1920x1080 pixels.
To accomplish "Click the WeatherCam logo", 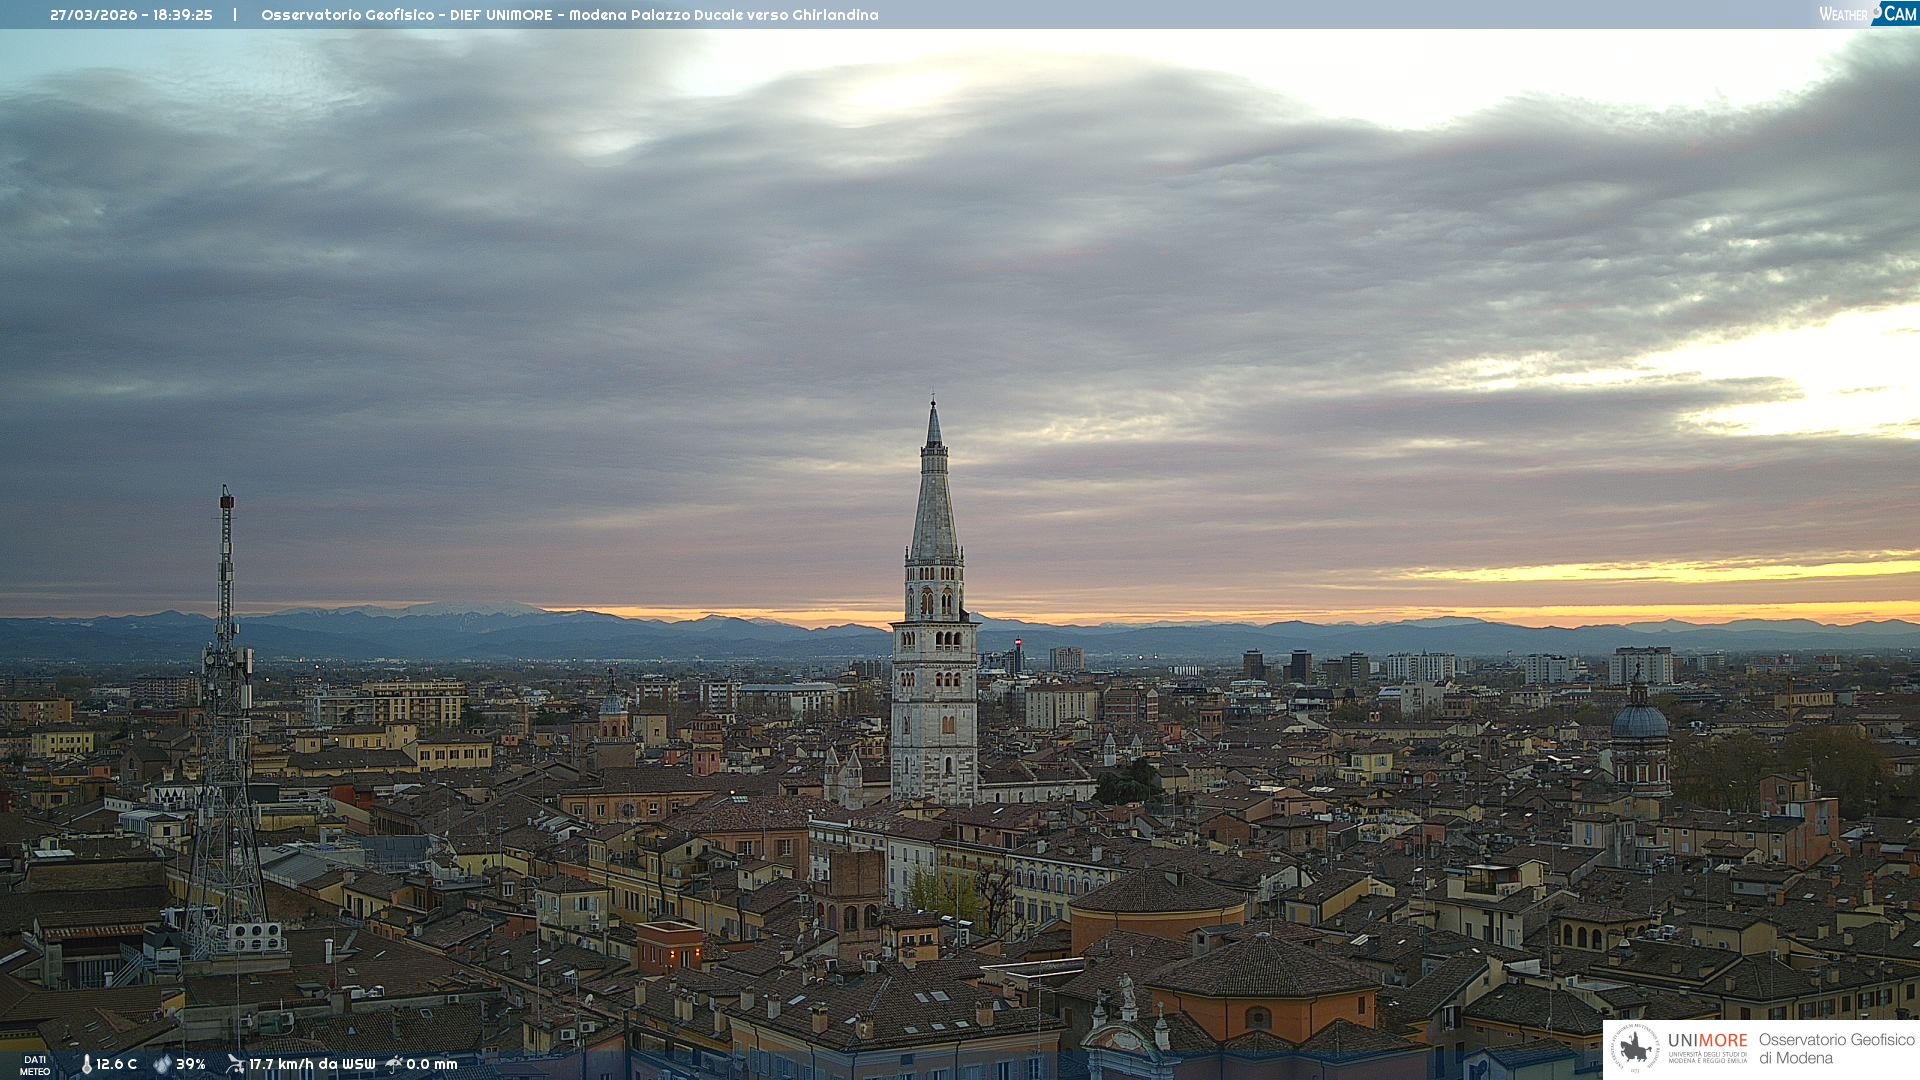I will pyautogui.click(x=1867, y=14).
